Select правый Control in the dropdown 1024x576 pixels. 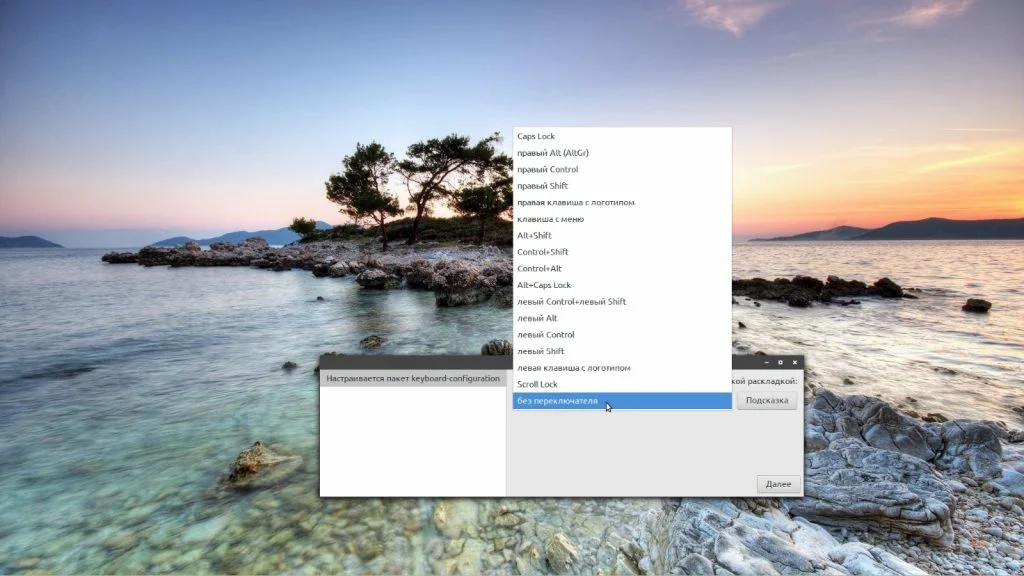(x=548, y=169)
